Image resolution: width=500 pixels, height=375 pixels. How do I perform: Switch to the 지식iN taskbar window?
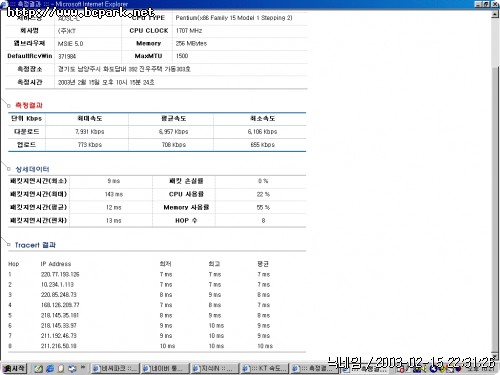click(x=215, y=368)
